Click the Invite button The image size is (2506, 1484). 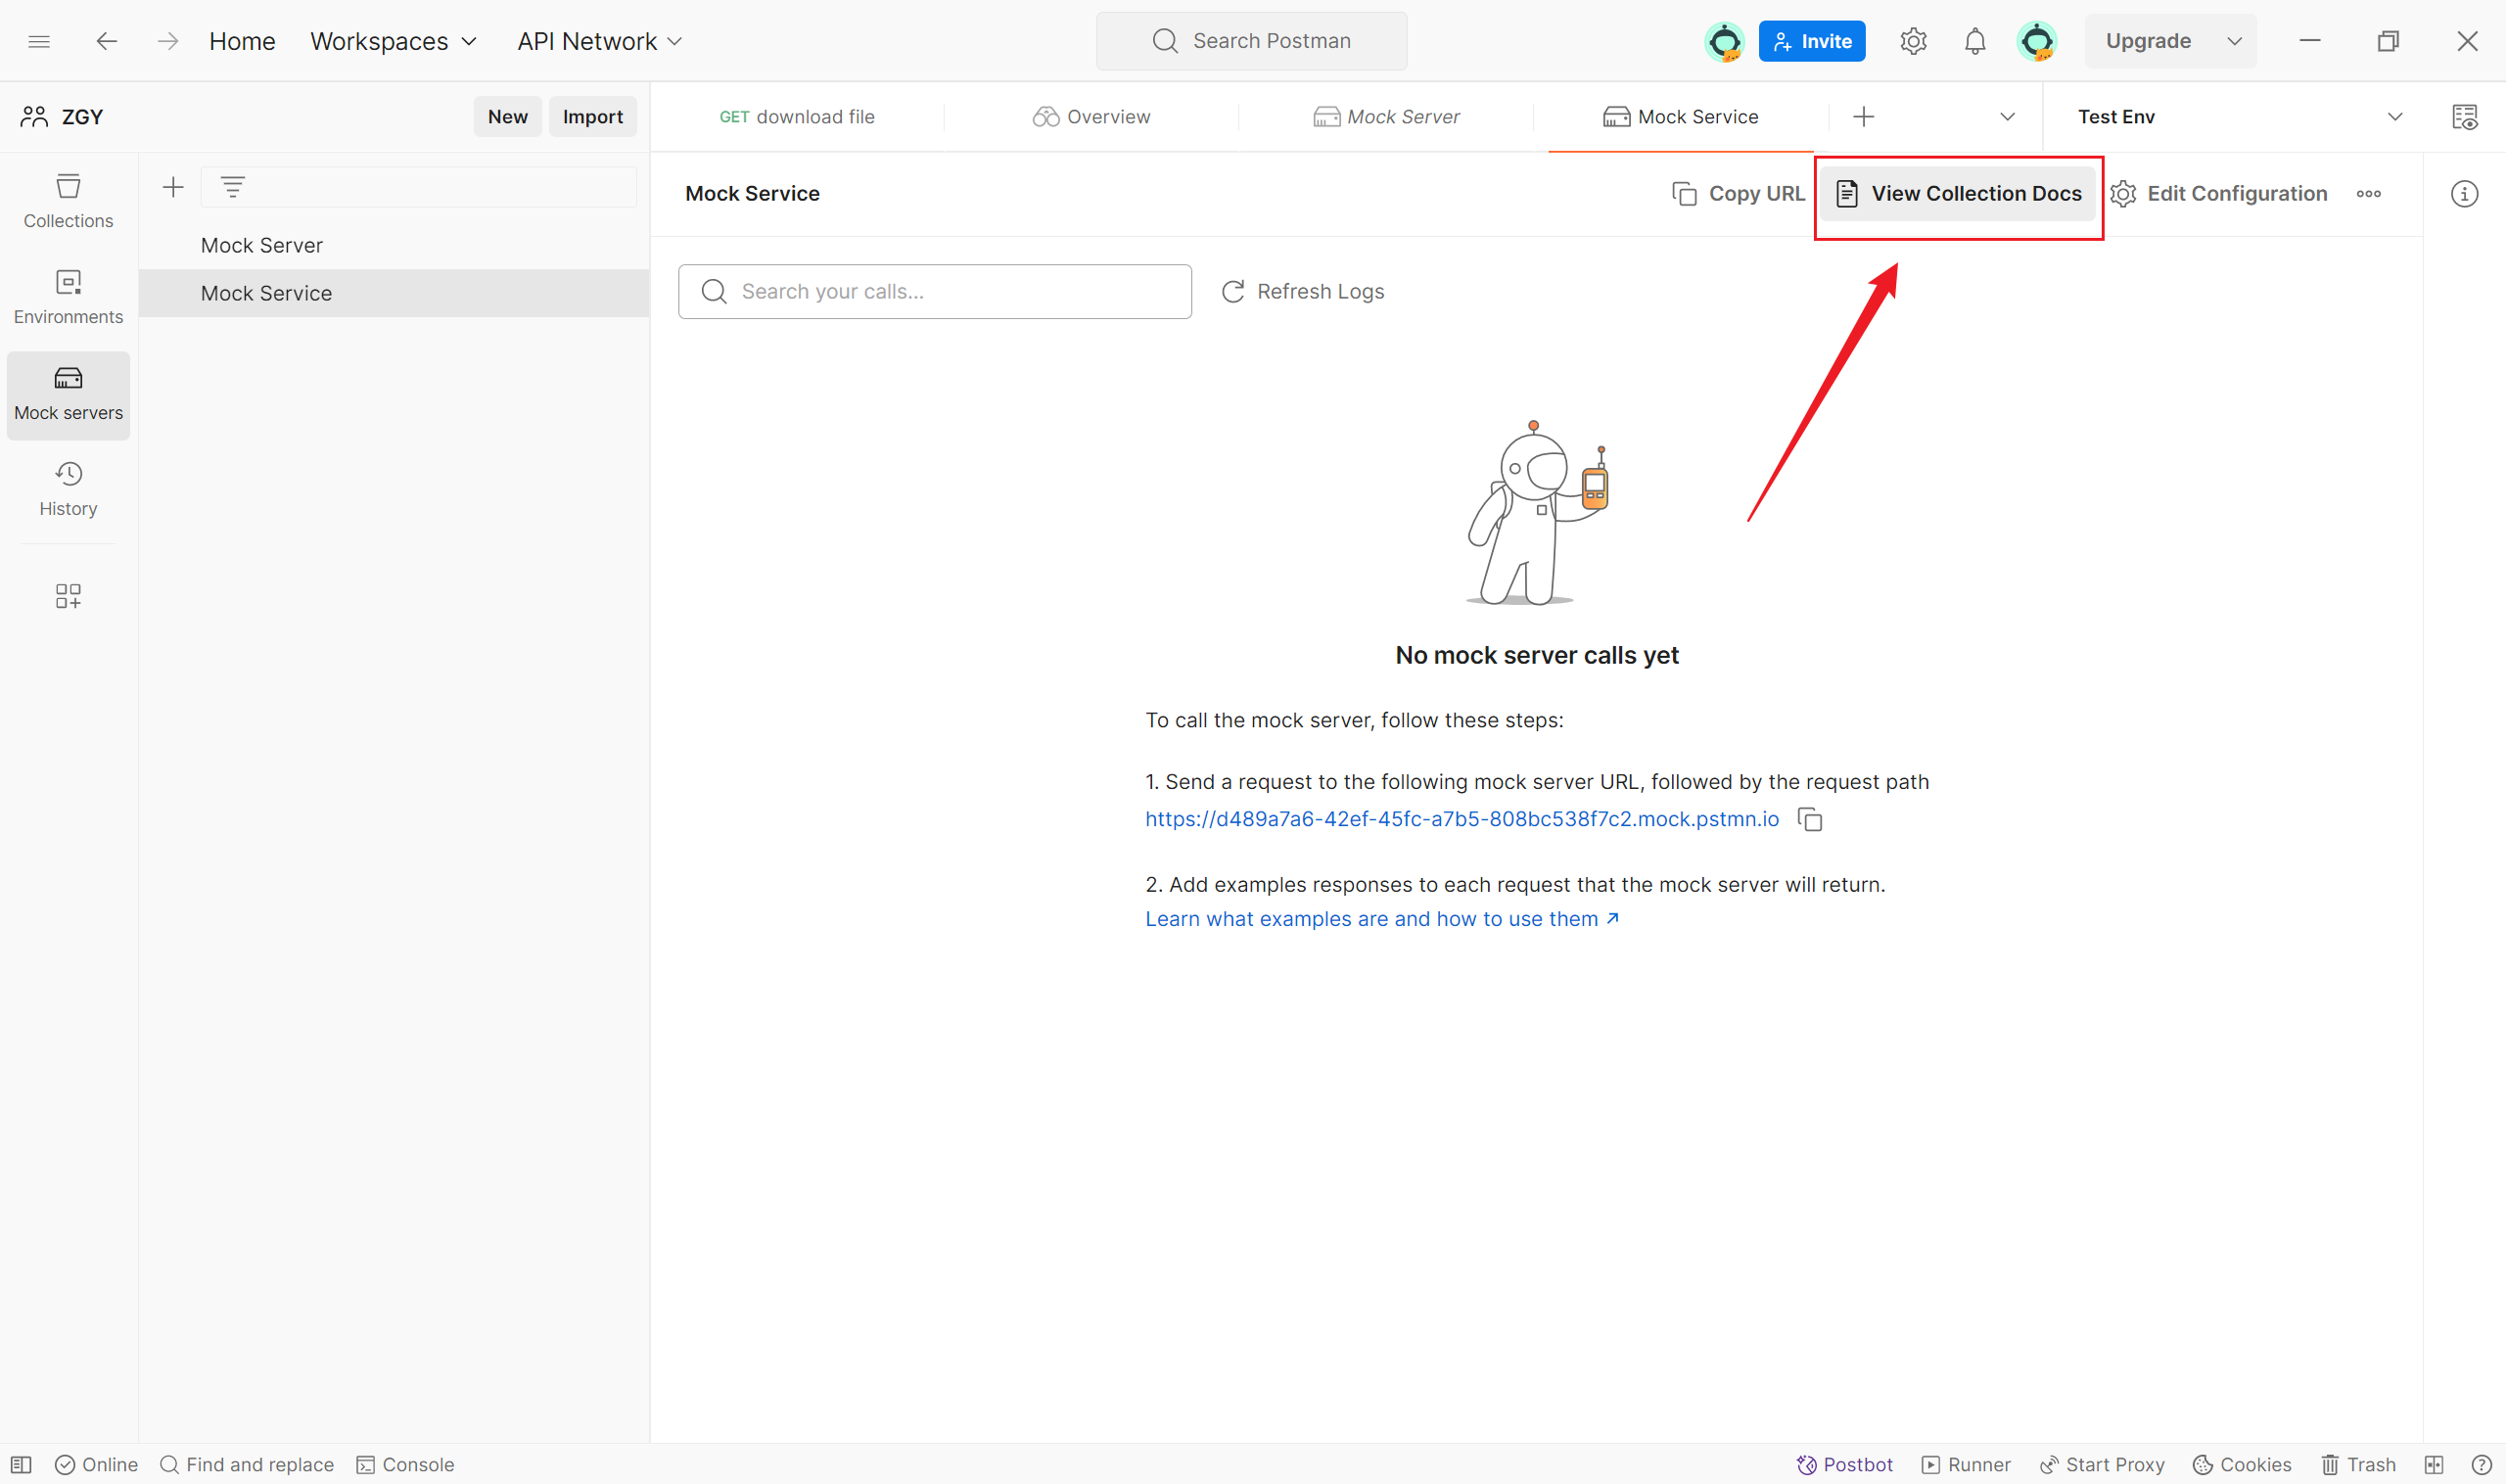point(1811,41)
